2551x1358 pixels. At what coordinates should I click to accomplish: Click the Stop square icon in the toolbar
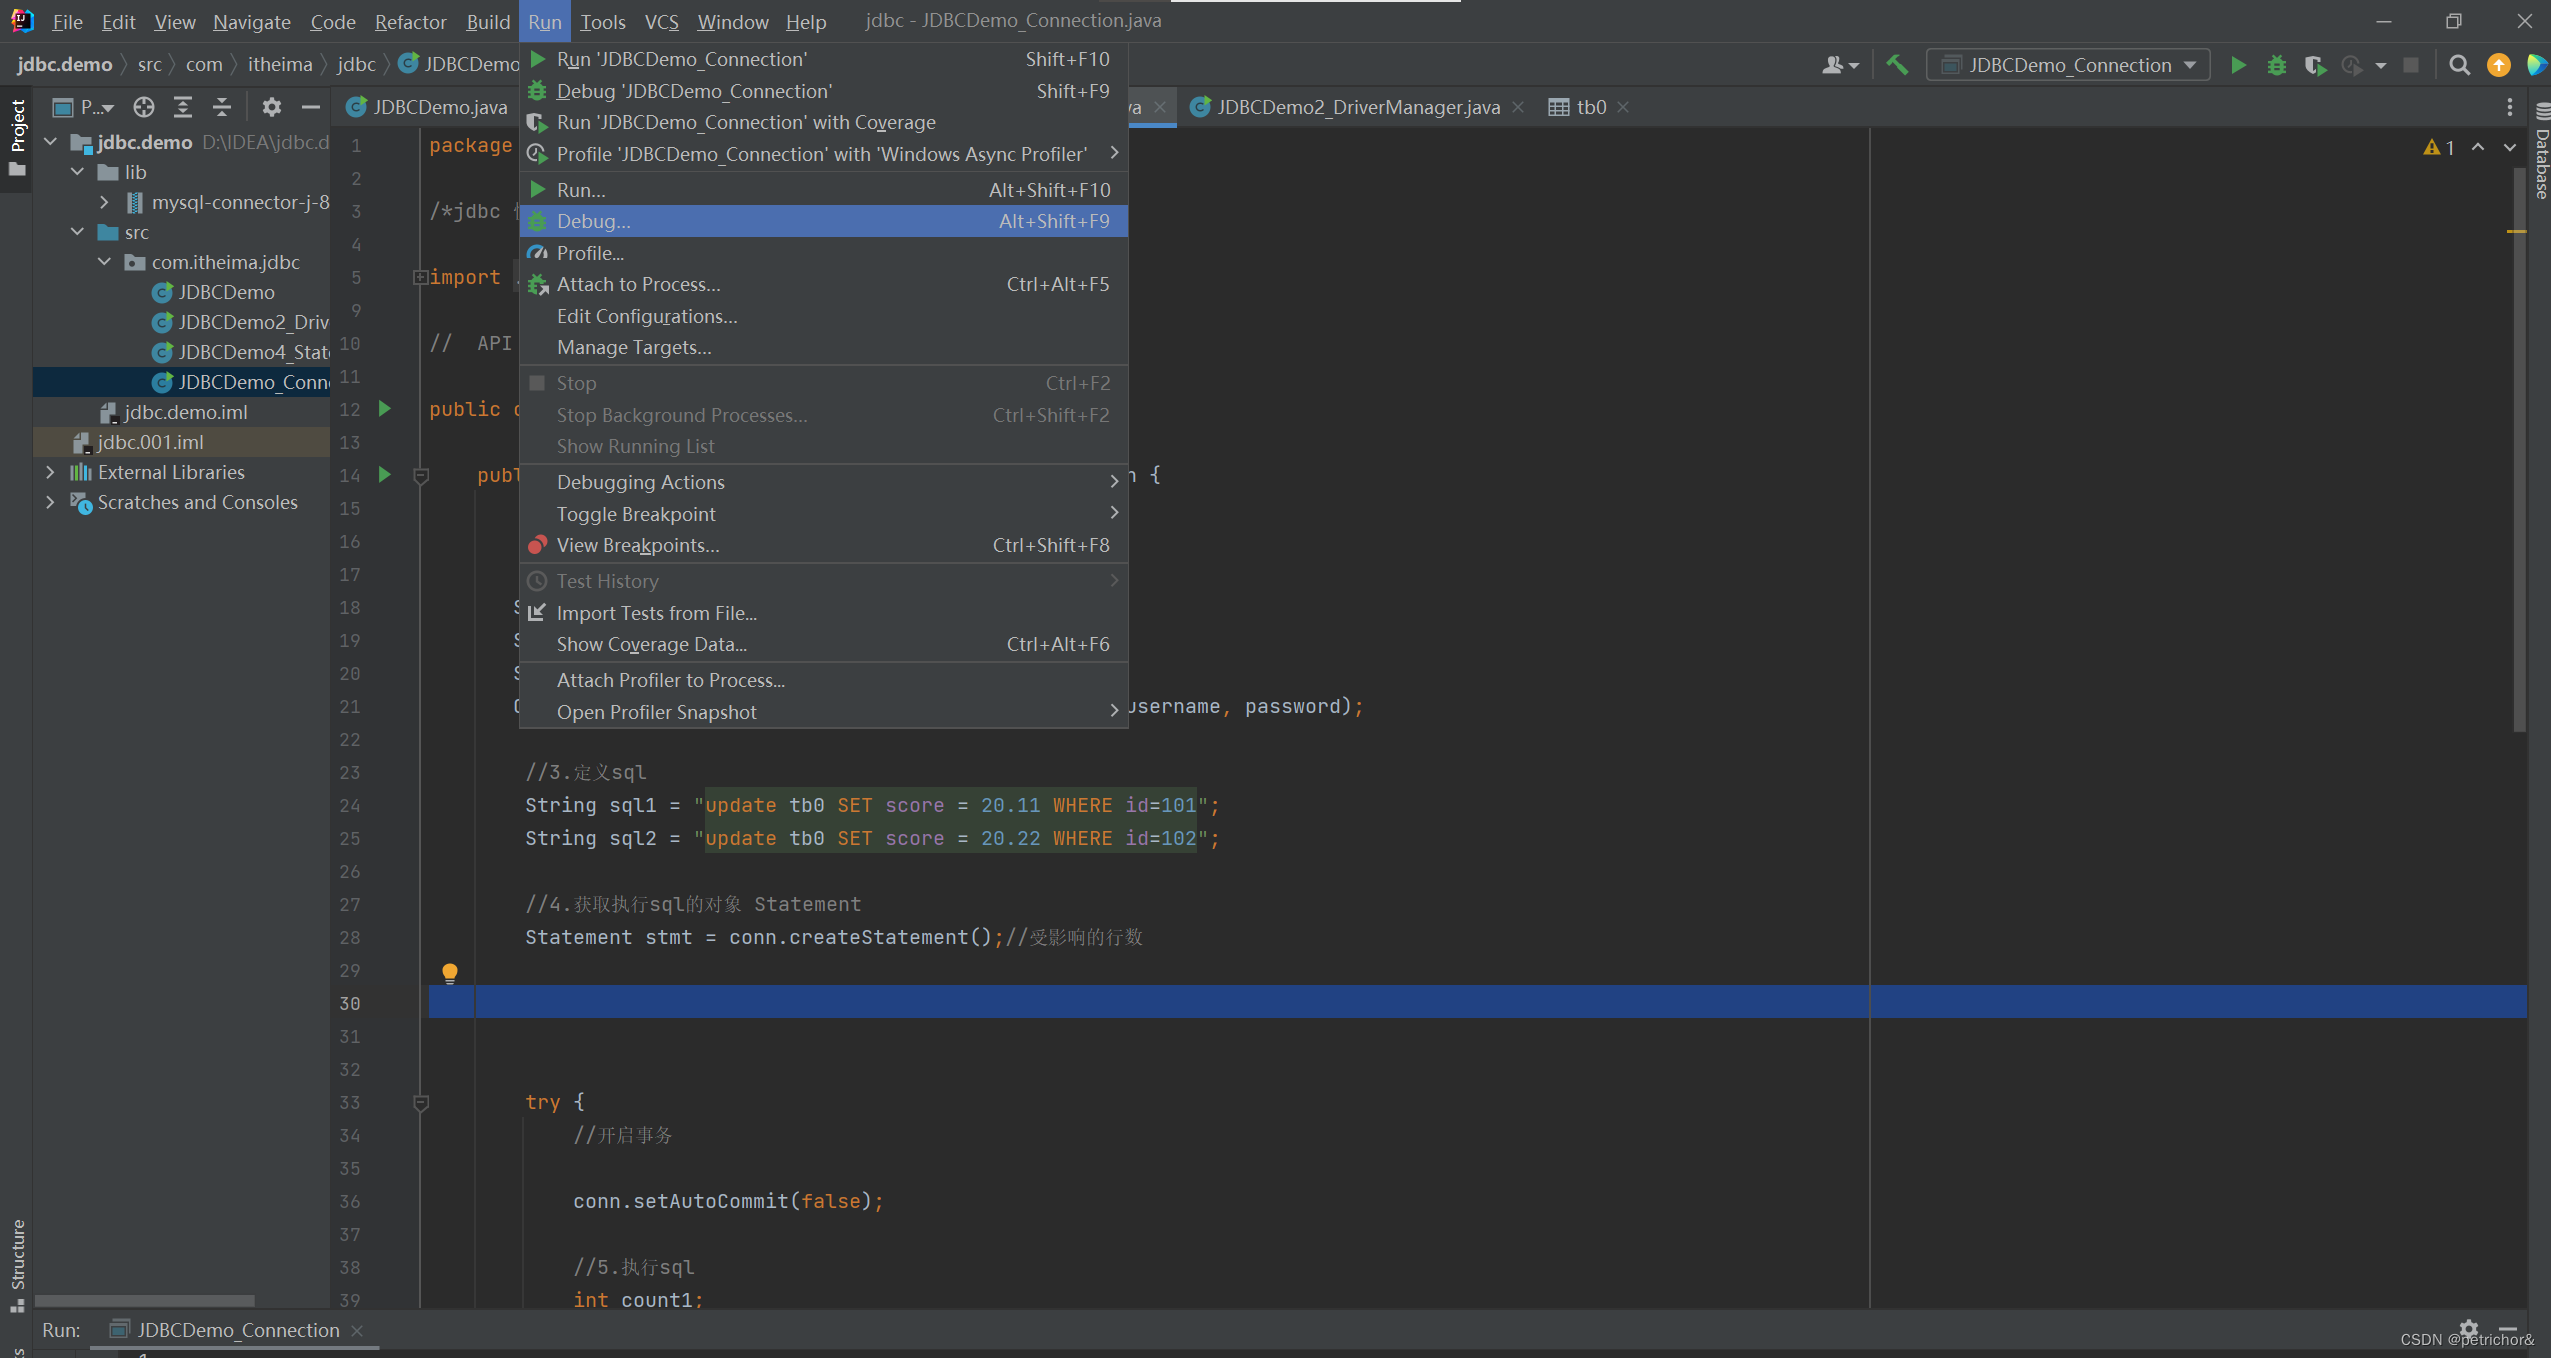pyautogui.click(x=2413, y=64)
